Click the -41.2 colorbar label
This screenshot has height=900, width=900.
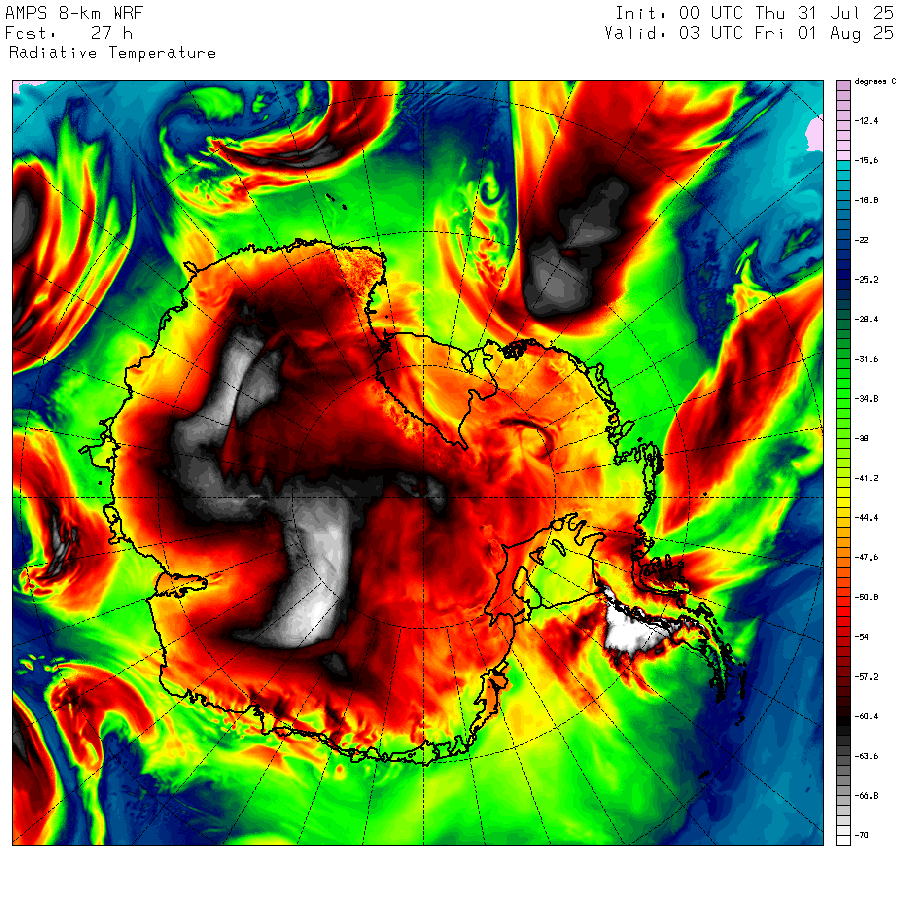coord(866,478)
